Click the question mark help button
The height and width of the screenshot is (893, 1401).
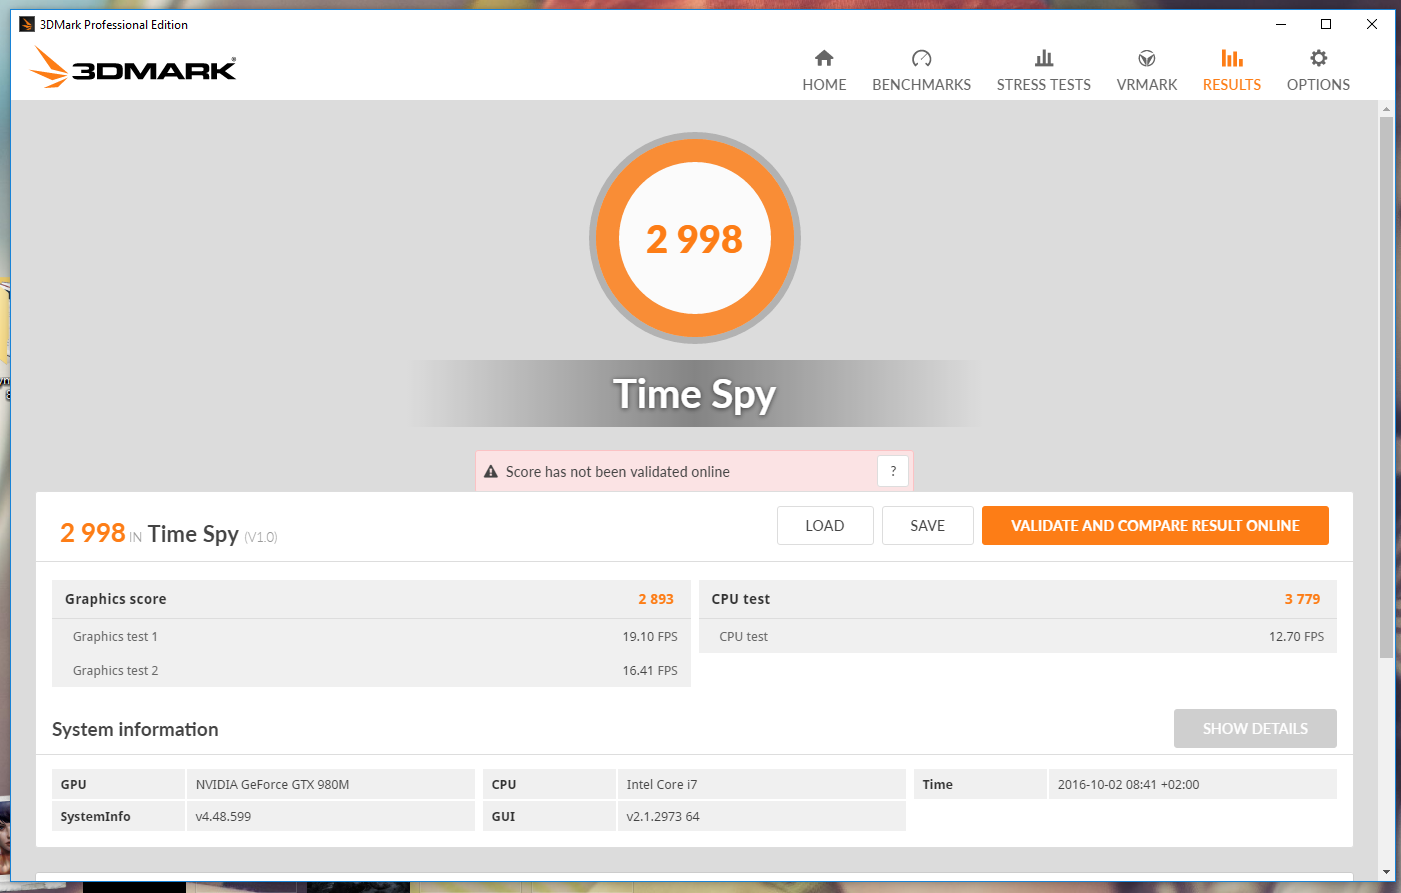pyautogui.click(x=893, y=471)
